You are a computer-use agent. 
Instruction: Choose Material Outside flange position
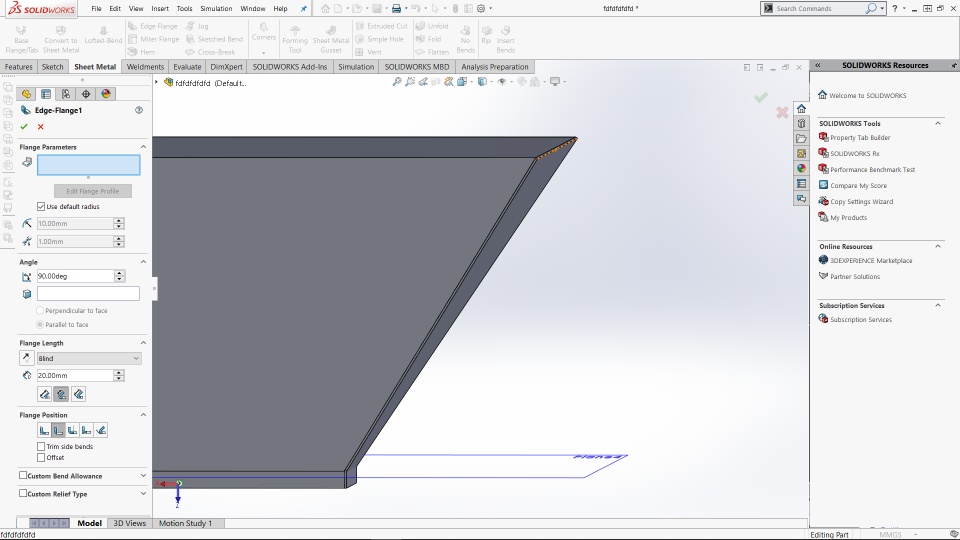pos(58,430)
